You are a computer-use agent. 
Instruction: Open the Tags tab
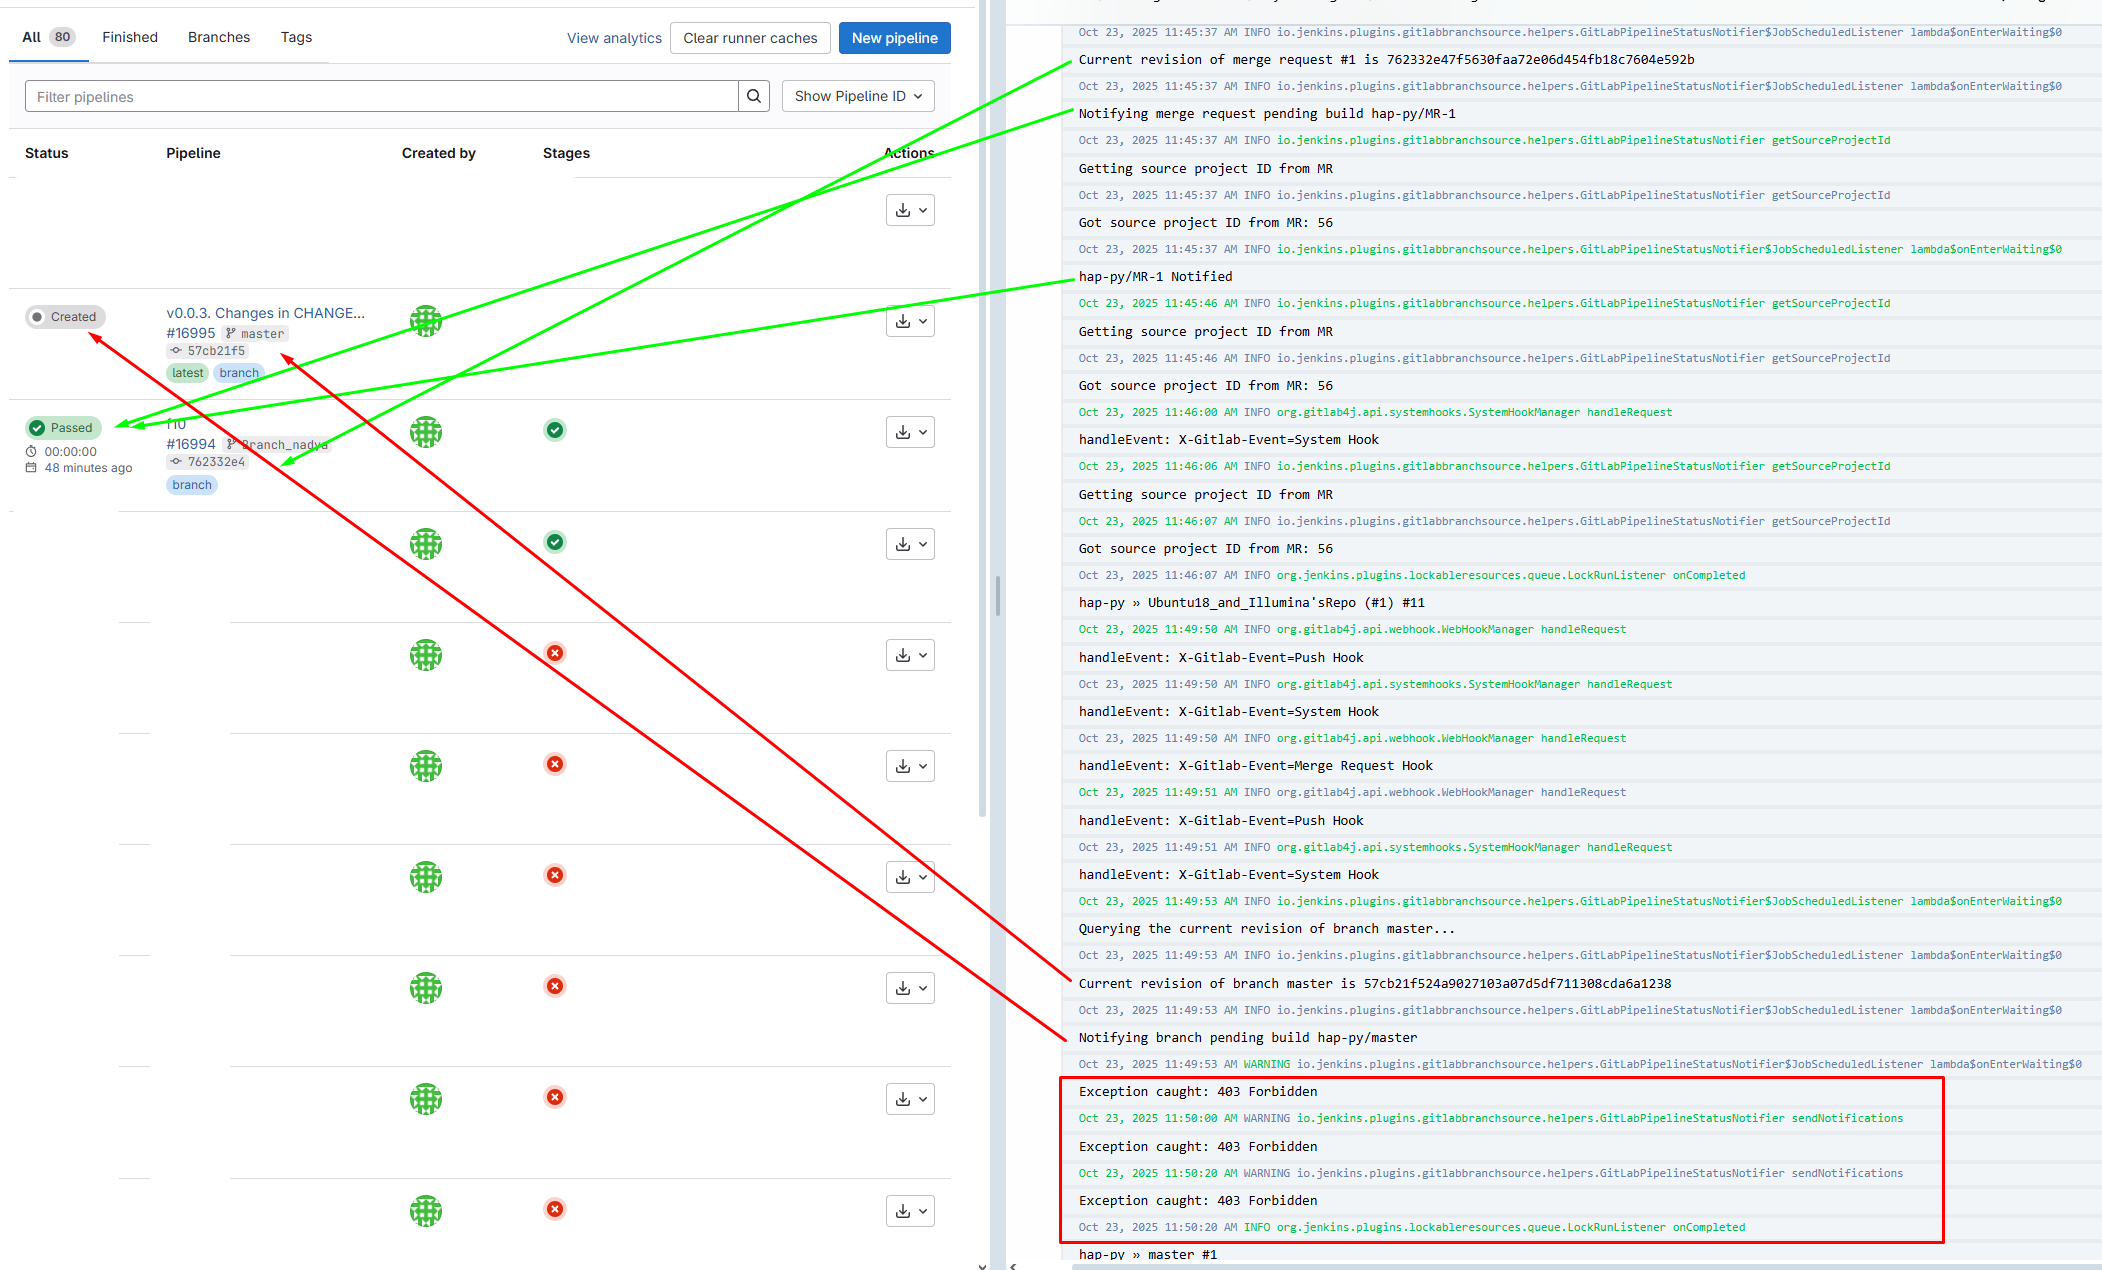point(296,37)
